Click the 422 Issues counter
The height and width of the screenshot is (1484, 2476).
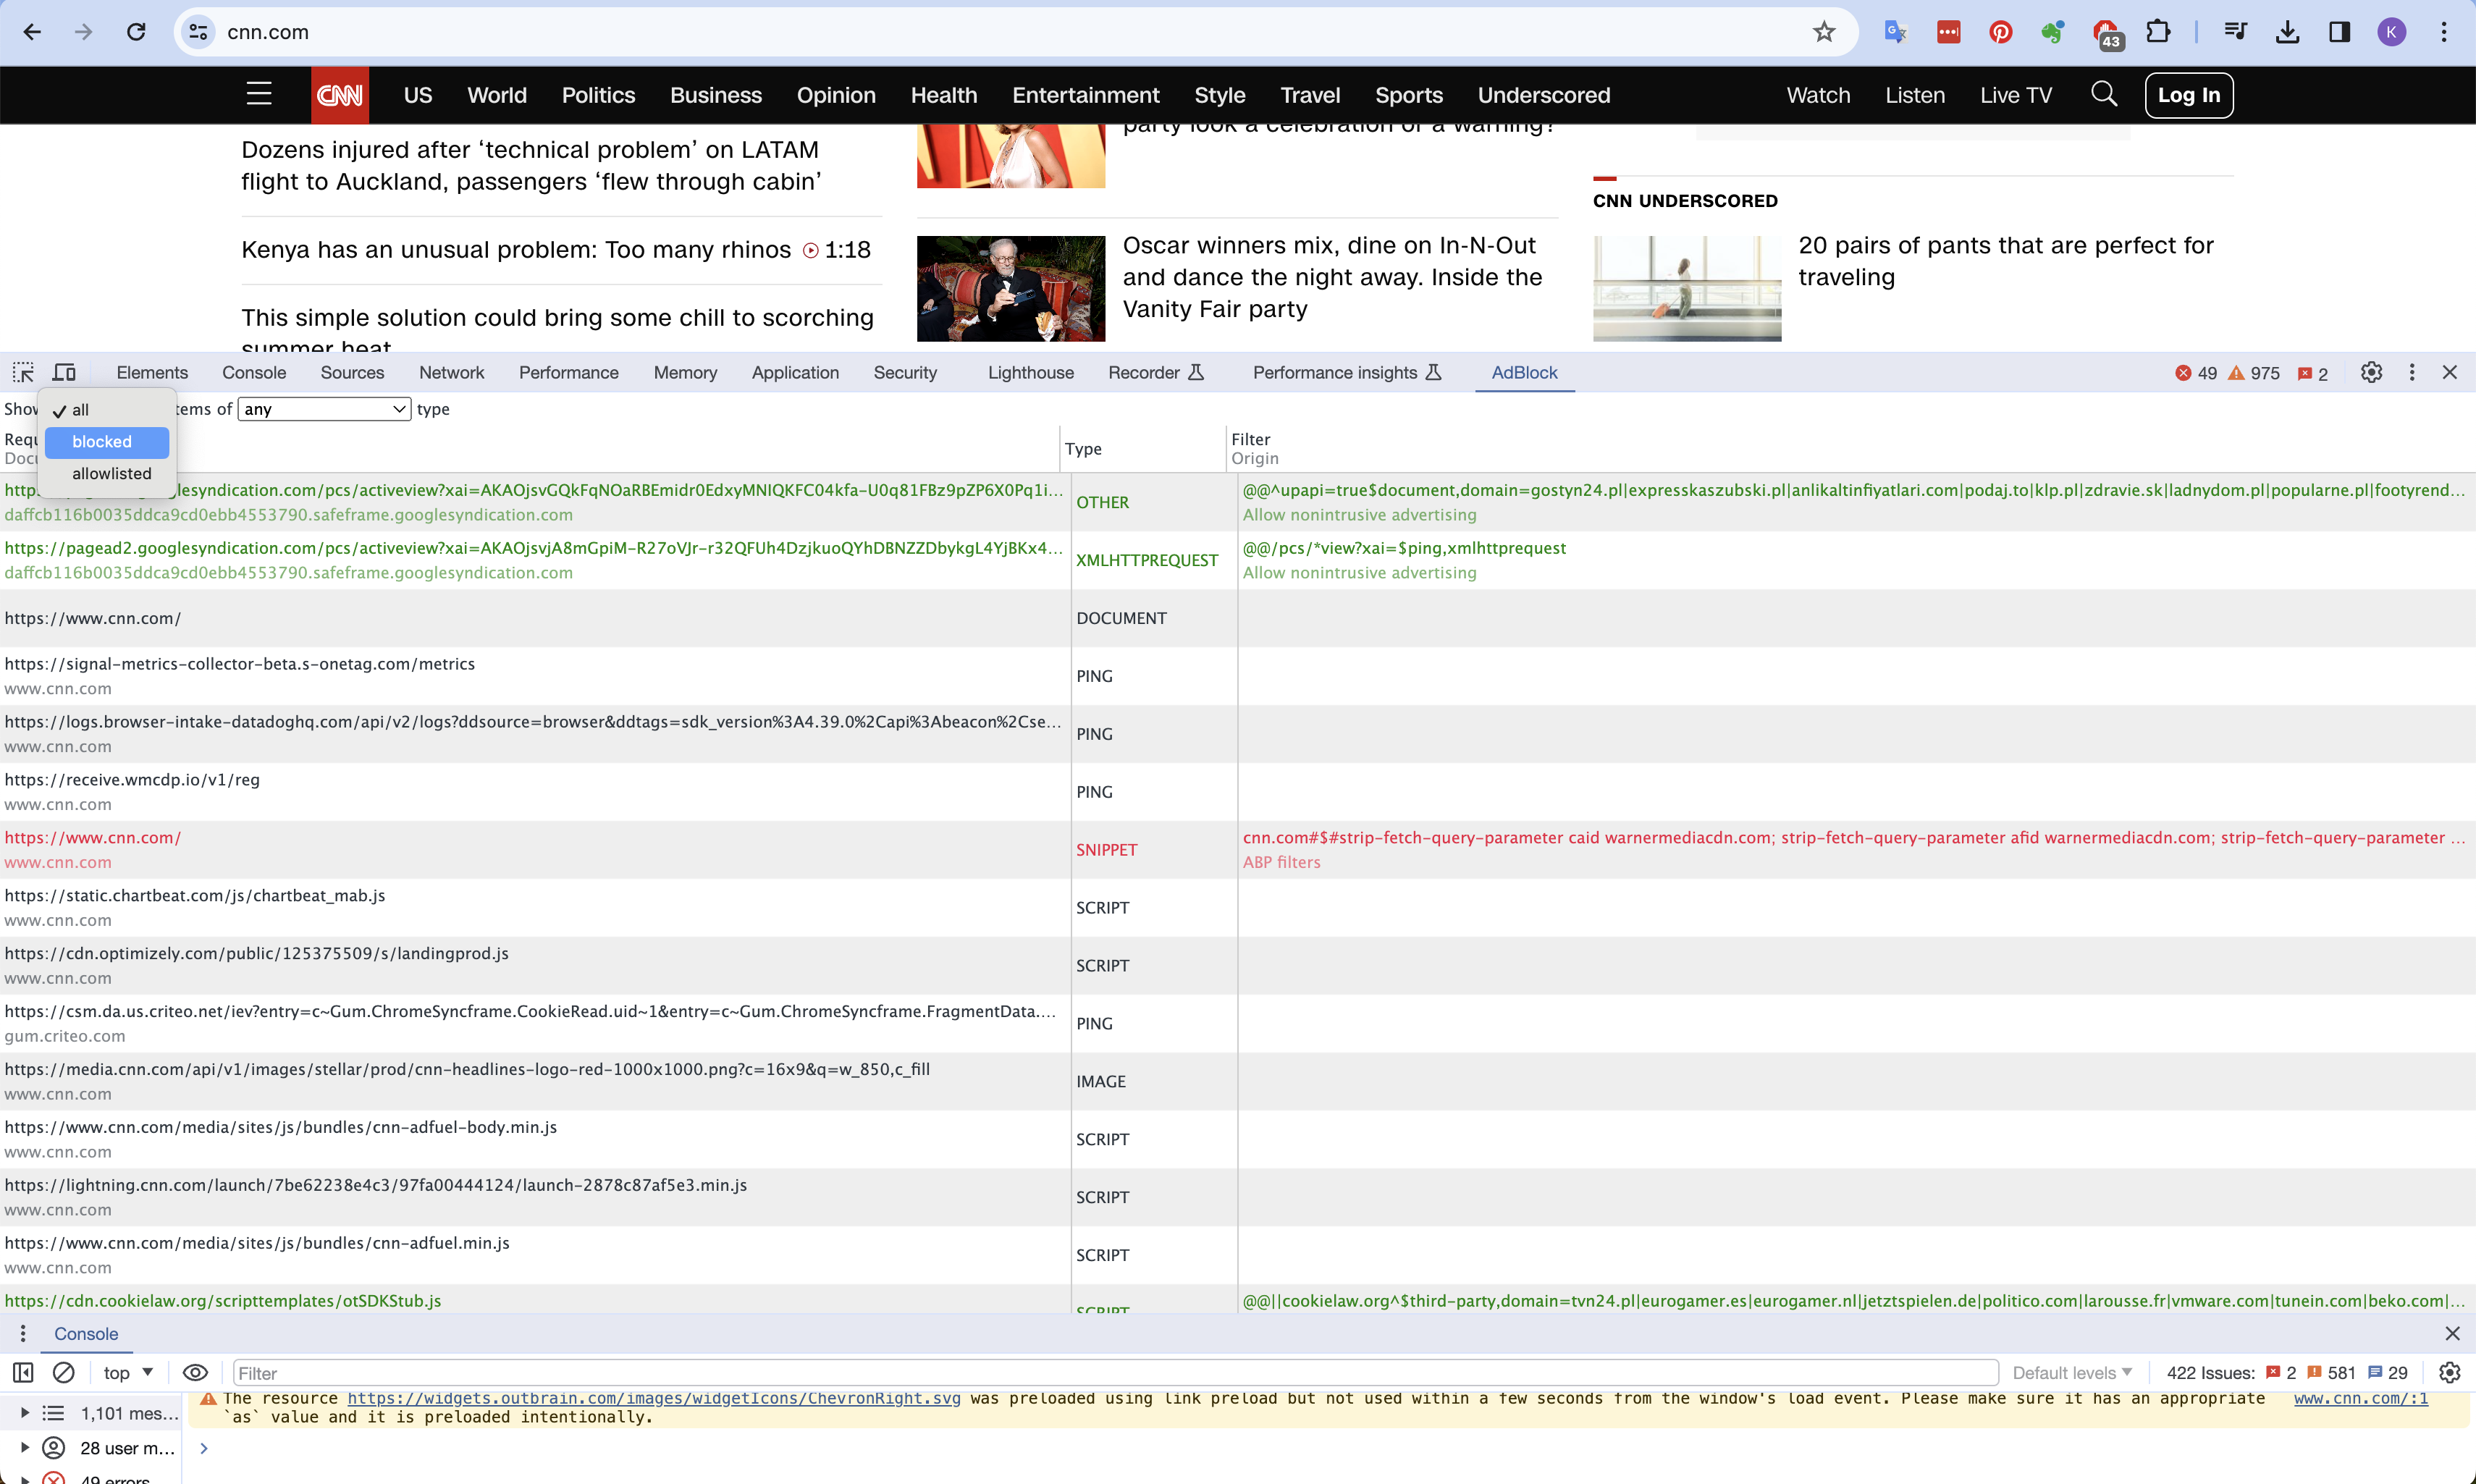pos(2287,1372)
